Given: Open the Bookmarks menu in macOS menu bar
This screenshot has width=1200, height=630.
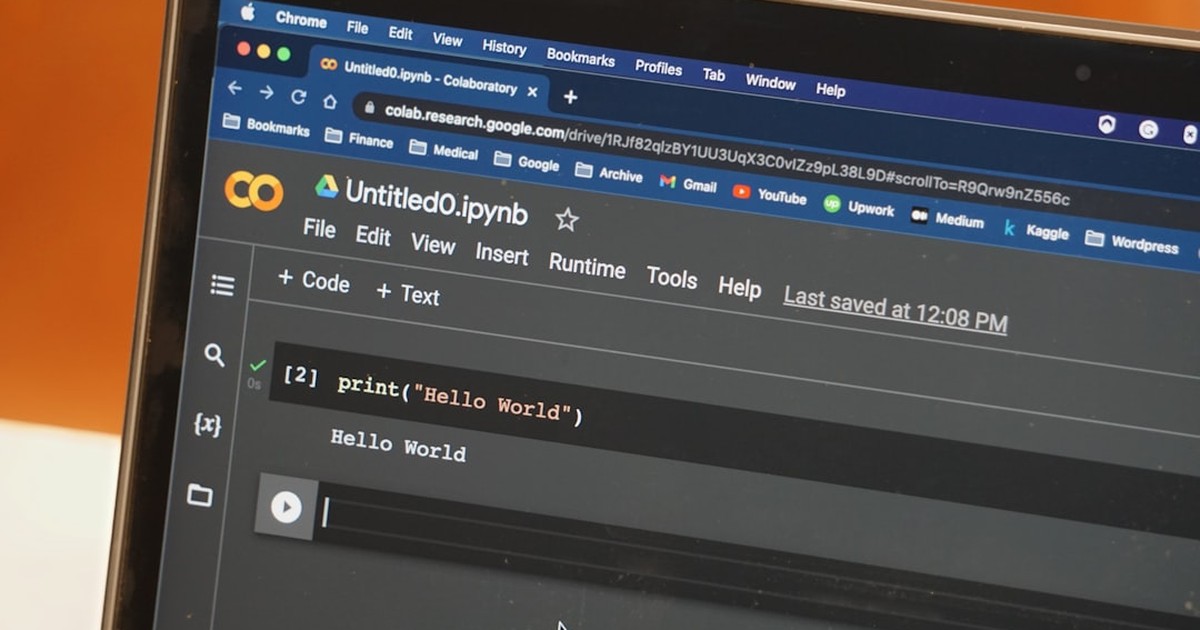Looking at the screenshot, I should [580, 57].
